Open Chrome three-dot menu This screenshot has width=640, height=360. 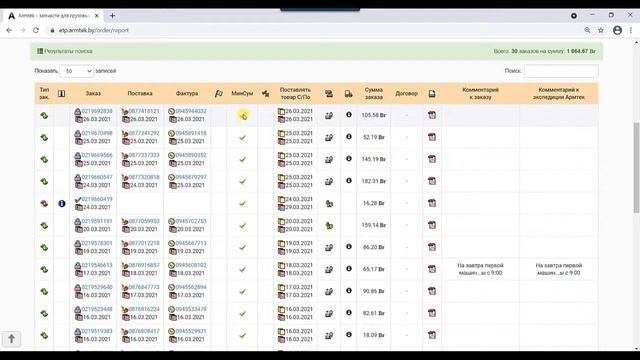(631, 30)
